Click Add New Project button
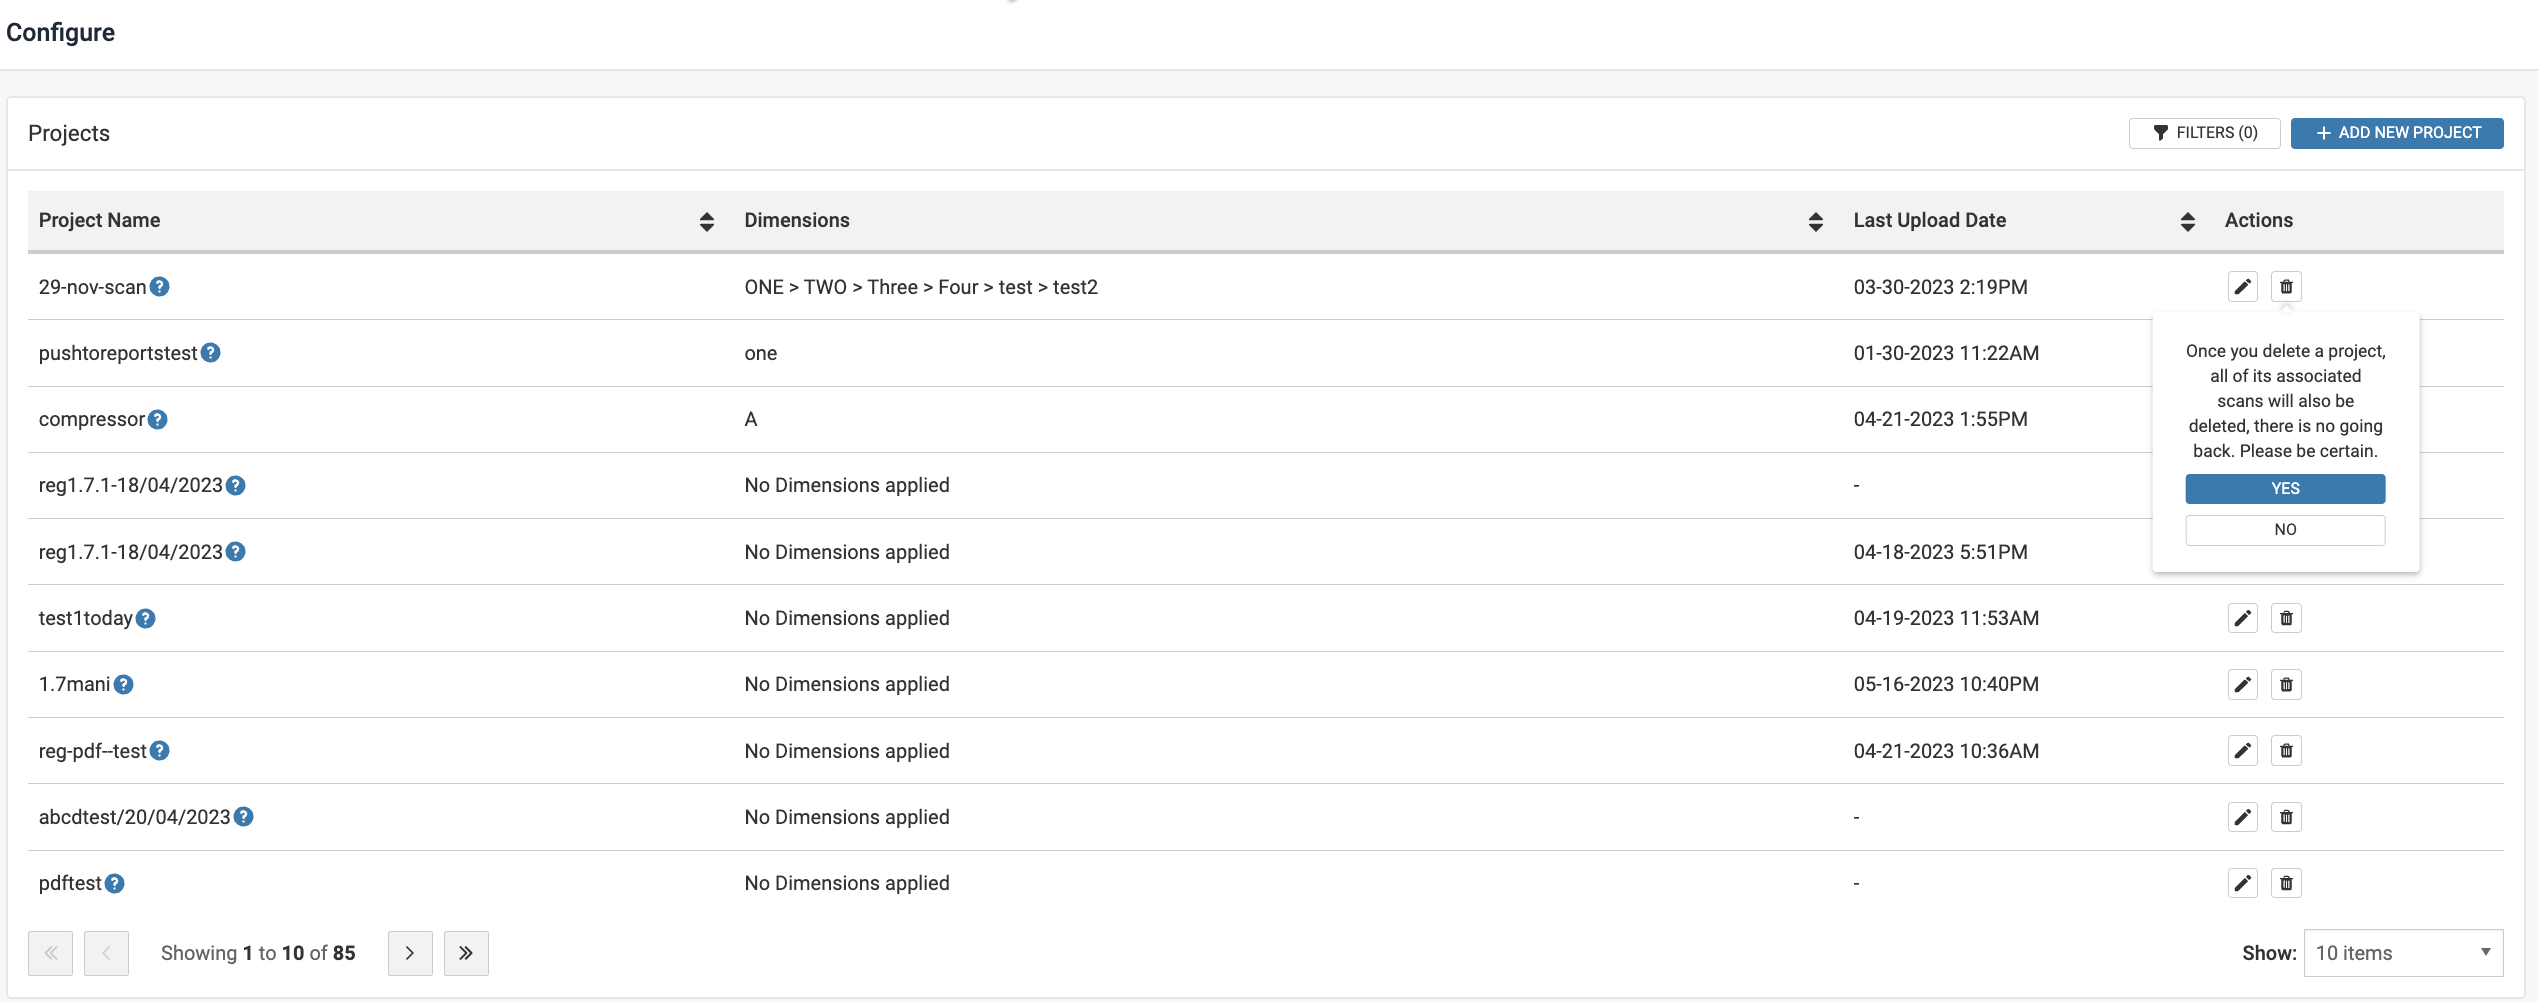The image size is (2538, 1002). pyautogui.click(x=2396, y=133)
